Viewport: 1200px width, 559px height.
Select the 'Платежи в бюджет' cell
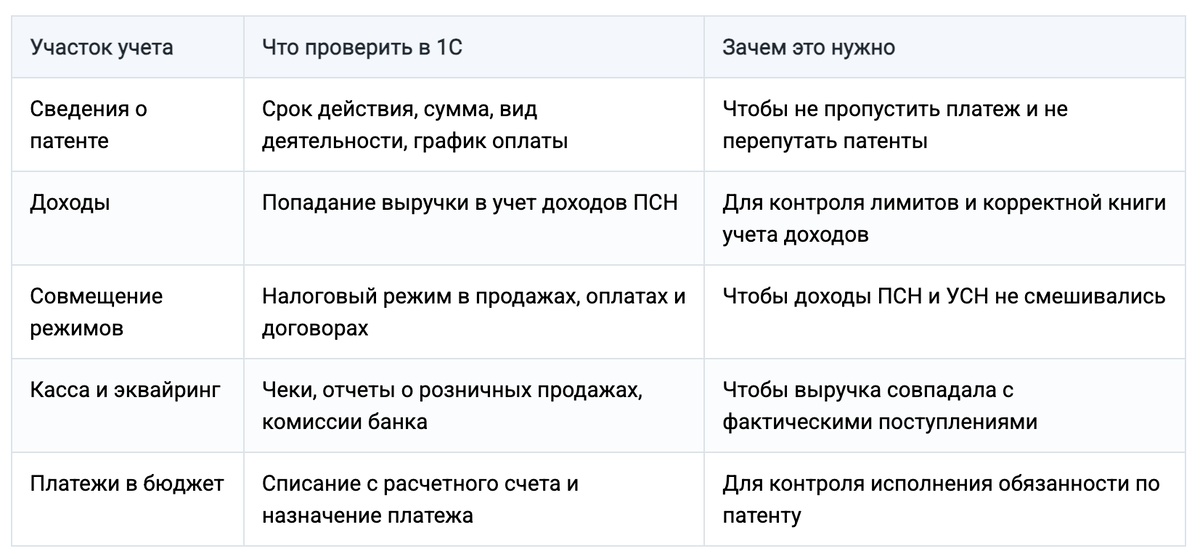click(x=127, y=499)
